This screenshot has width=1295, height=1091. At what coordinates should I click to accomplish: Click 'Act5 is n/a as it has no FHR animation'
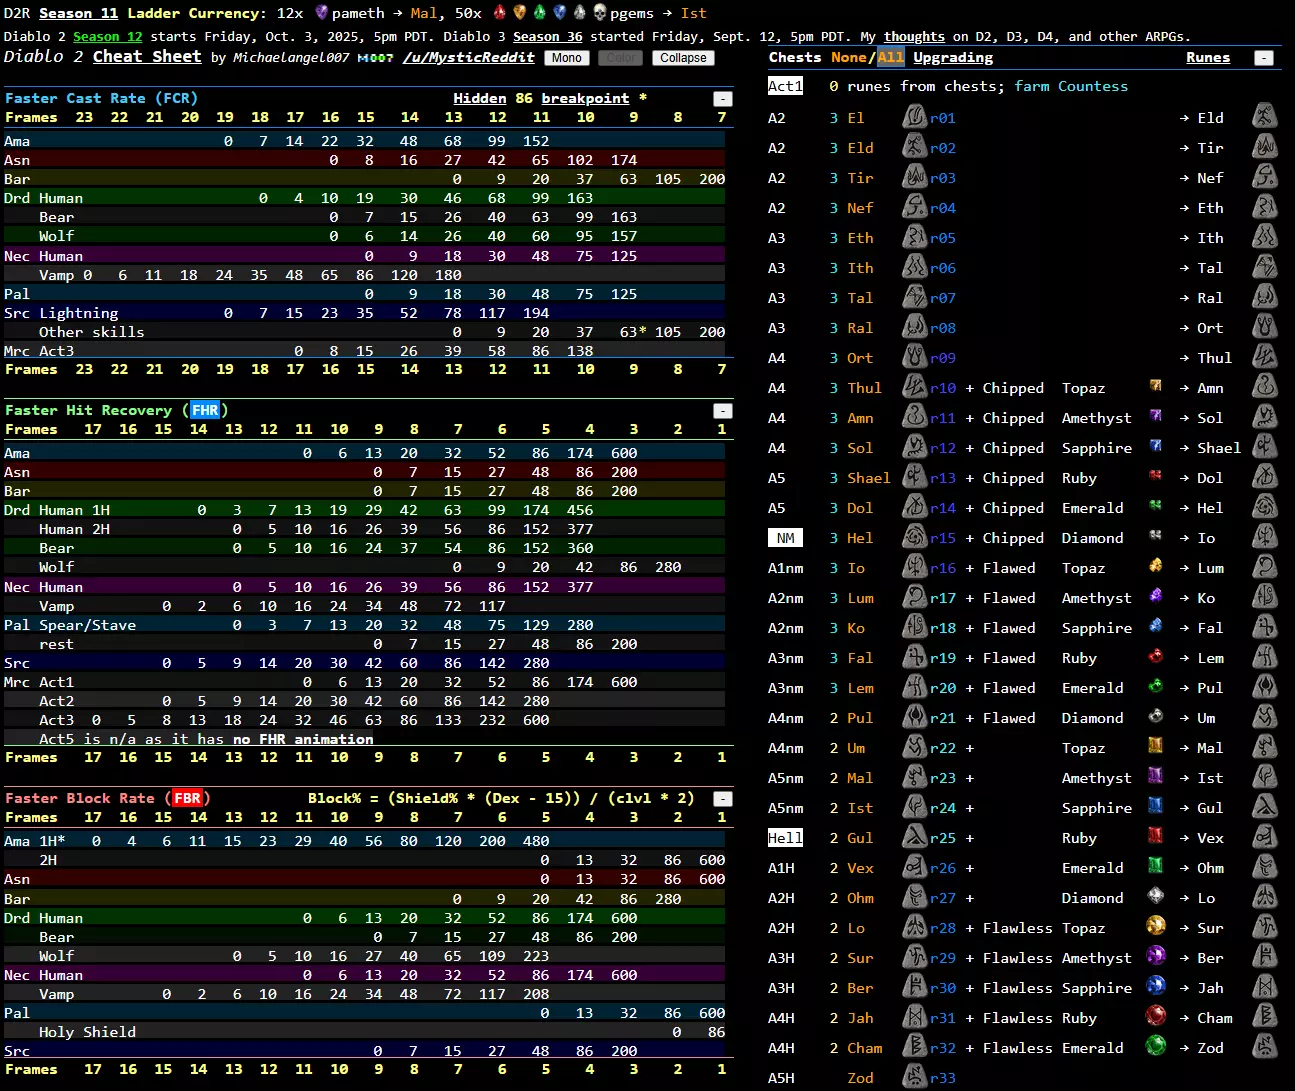coord(206,739)
